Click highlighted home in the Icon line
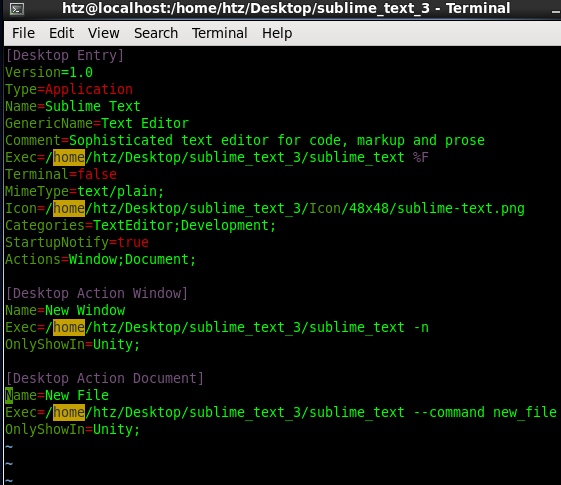This screenshot has height=485, width=561. click(x=69, y=208)
